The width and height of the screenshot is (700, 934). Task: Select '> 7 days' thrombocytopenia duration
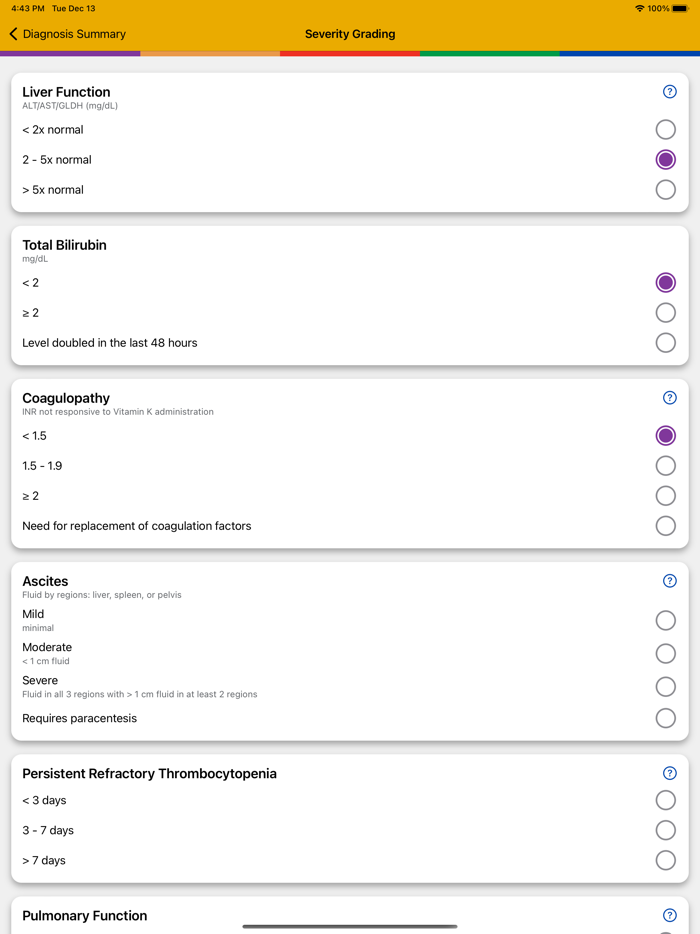(665, 860)
